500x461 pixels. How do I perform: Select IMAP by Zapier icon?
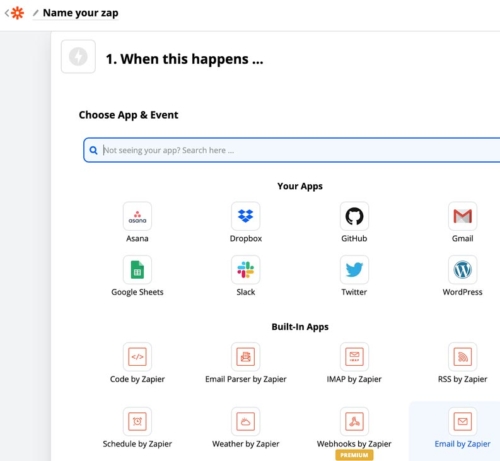[354, 357]
